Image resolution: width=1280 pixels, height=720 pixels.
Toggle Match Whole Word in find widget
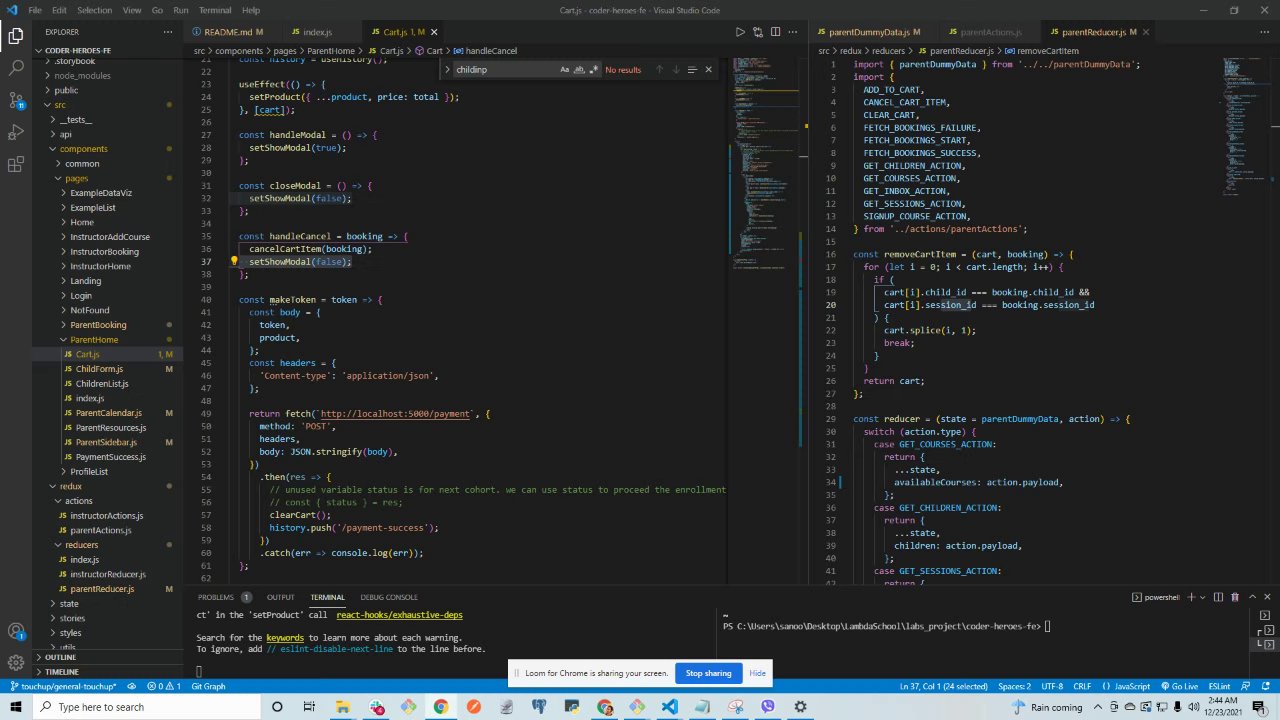pyautogui.click(x=579, y=70)
